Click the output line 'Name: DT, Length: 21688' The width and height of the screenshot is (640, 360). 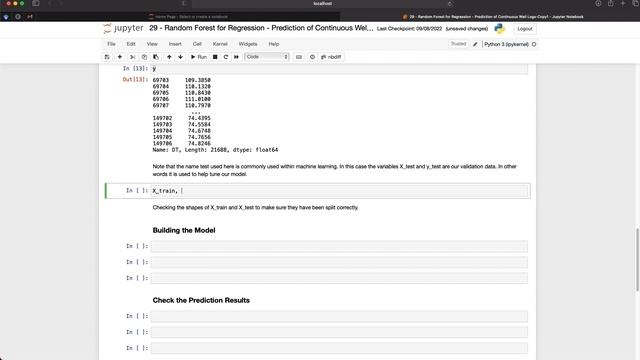(215, 150)
